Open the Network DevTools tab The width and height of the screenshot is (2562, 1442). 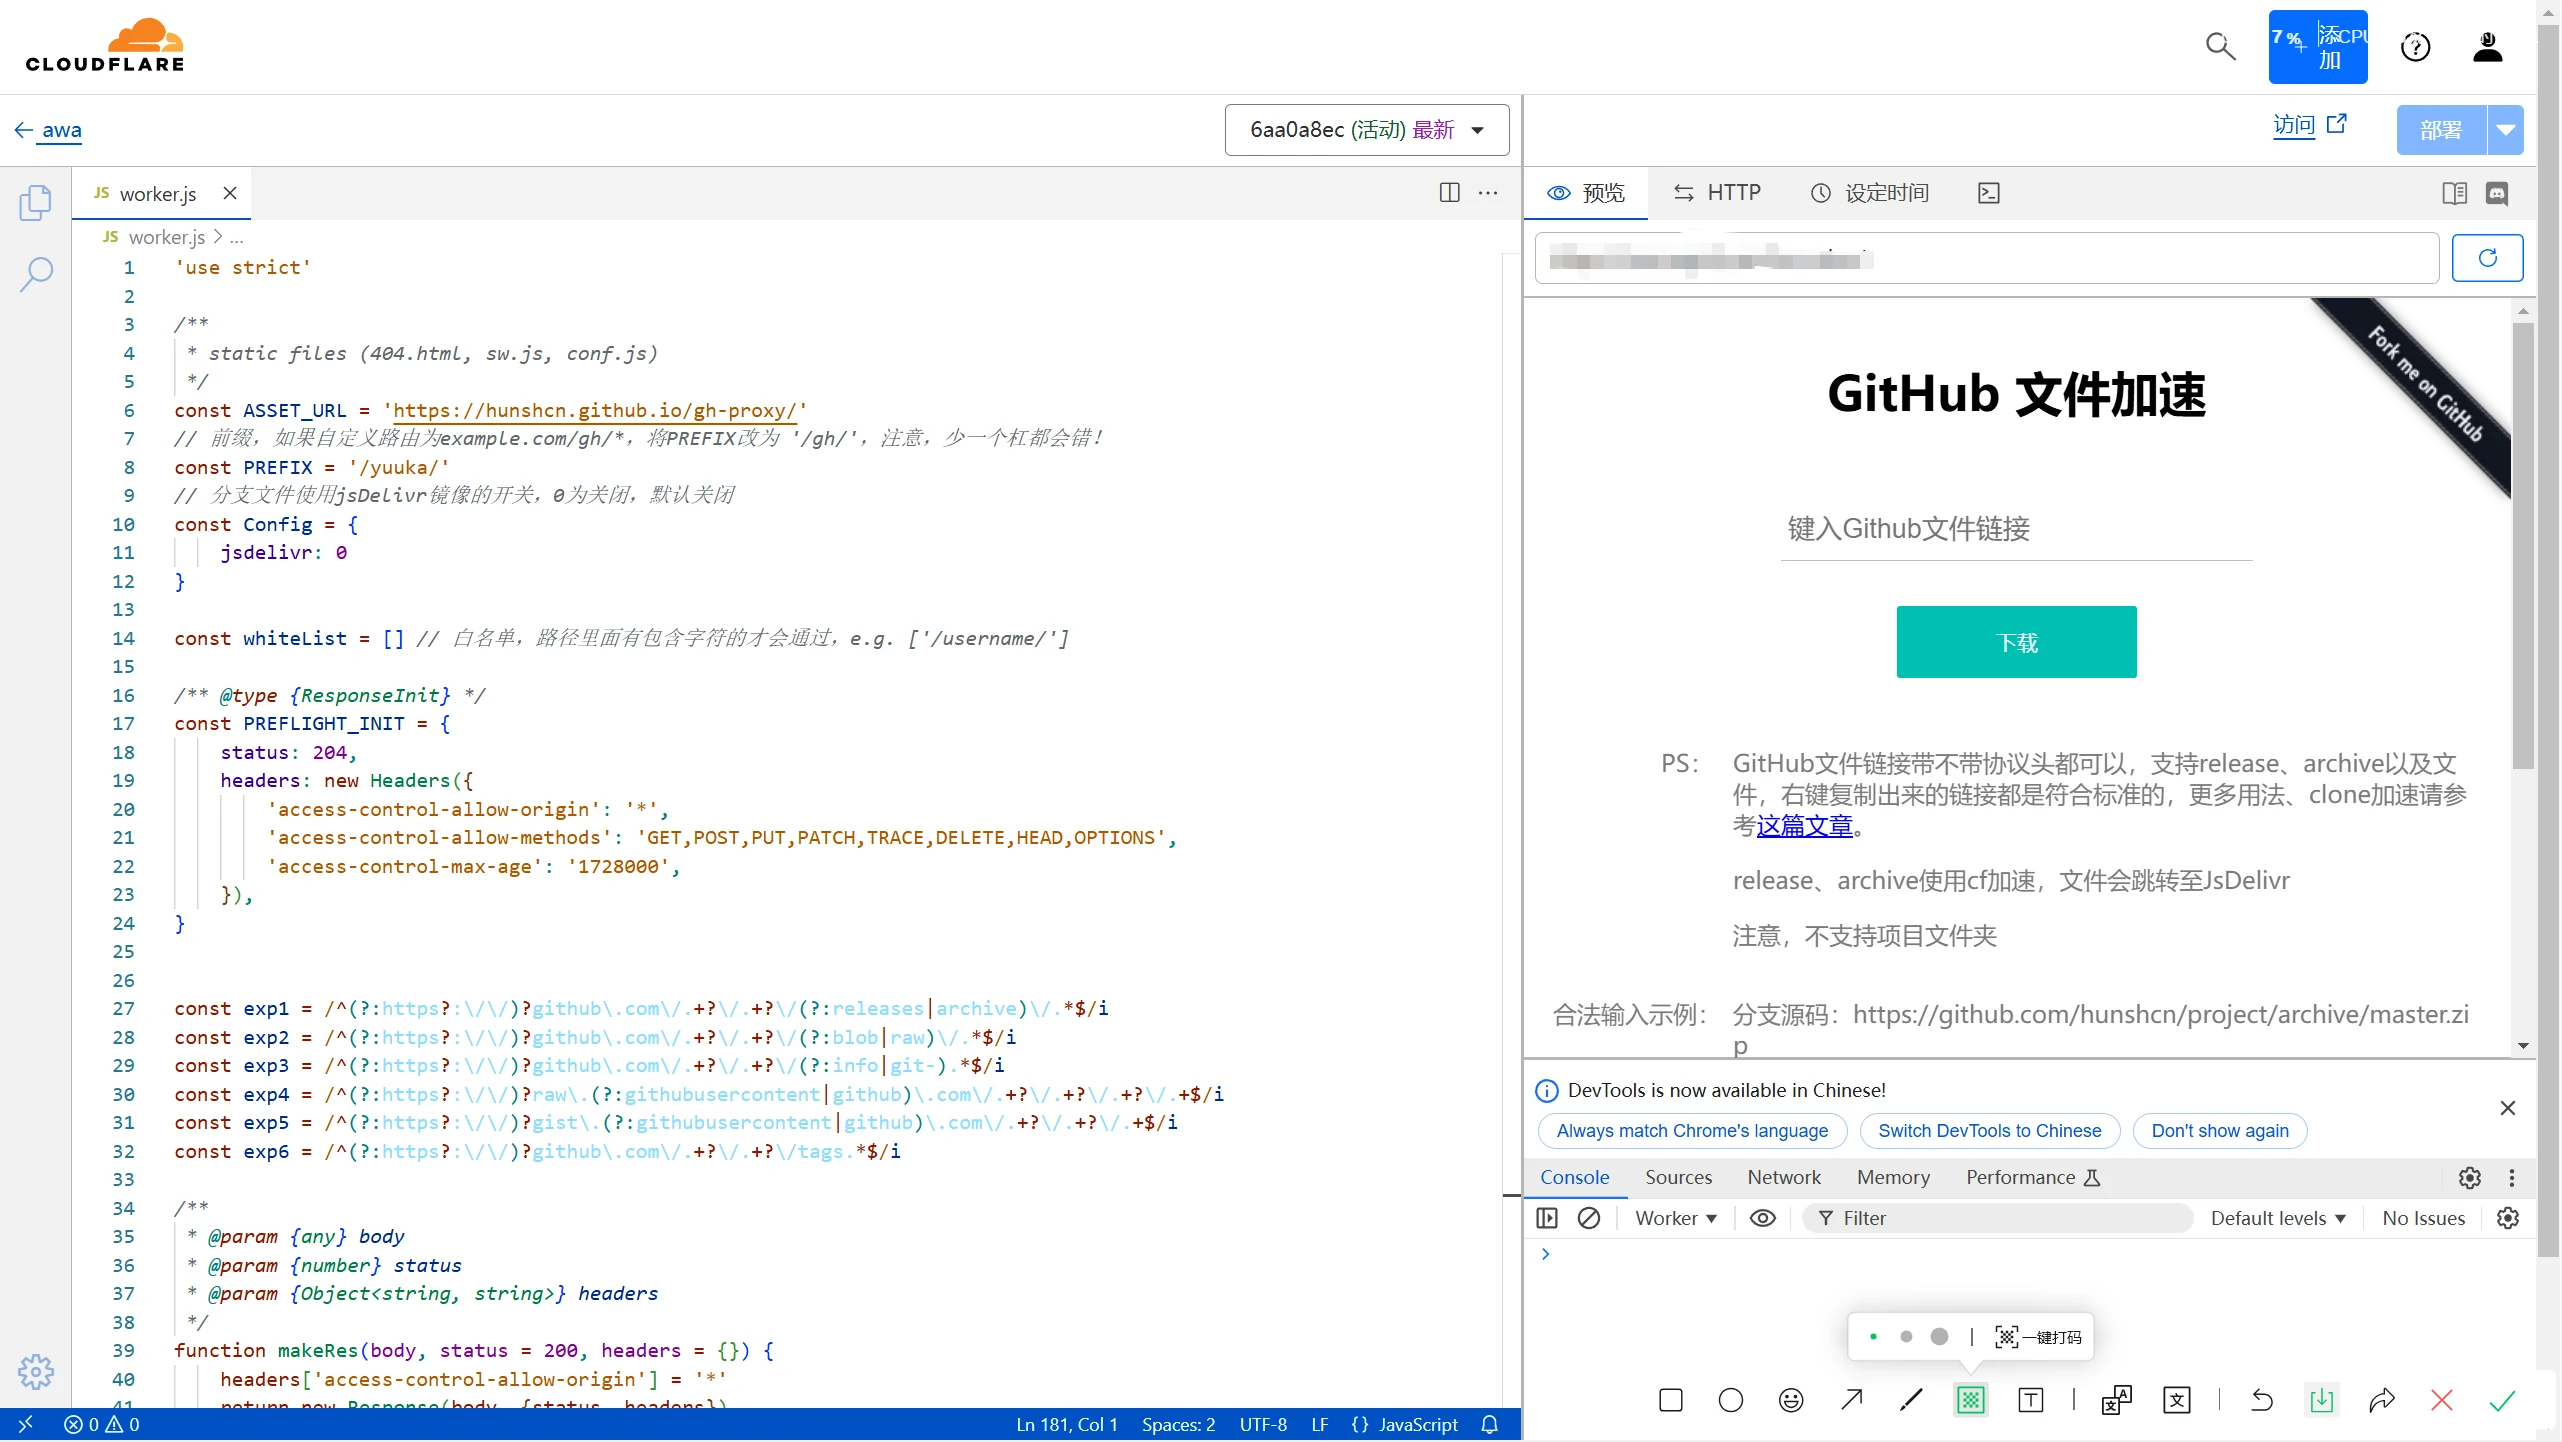click(1784, 1178)
